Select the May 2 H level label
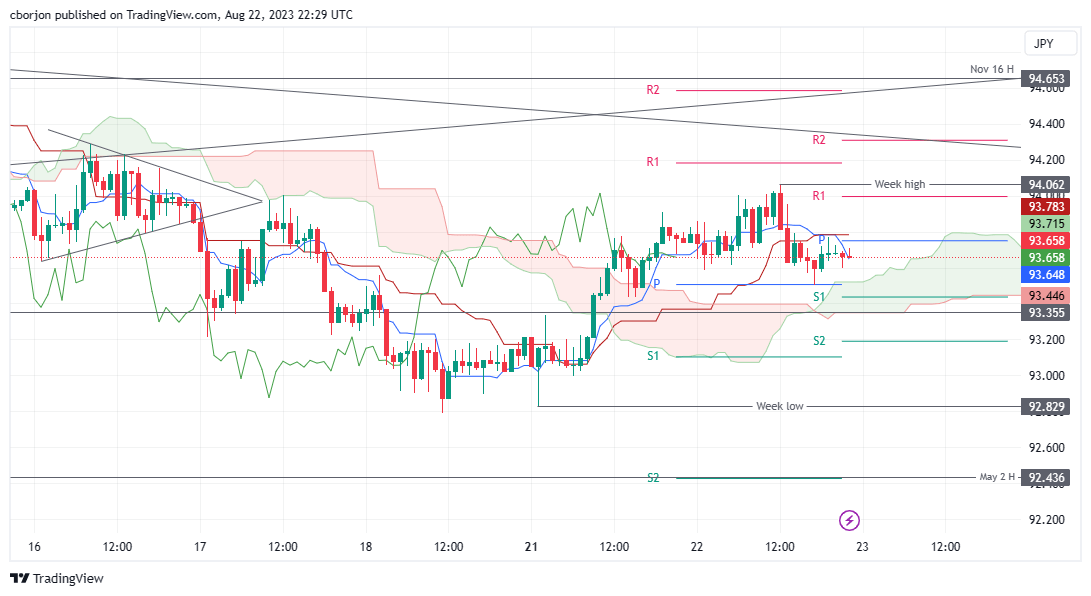The image size is (1091, 596). pyautogui.click(x=997, y=477)
